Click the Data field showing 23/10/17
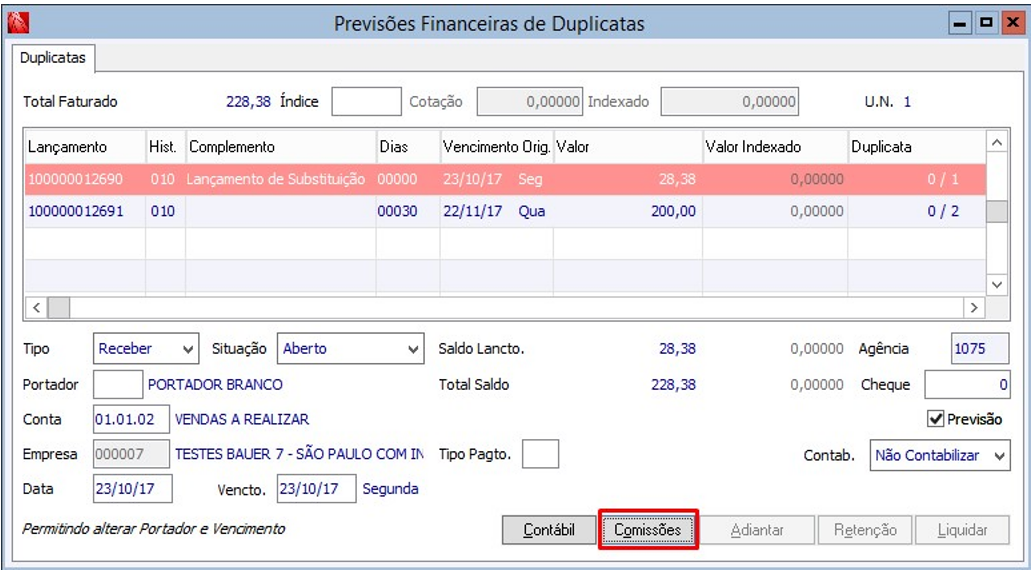 pyautogui.click(x=133, y=489)
